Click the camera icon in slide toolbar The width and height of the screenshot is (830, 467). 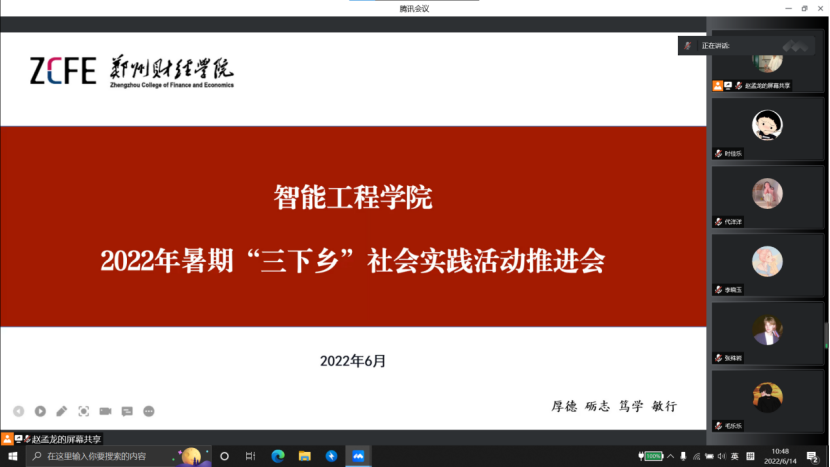[x=105, y=411]
